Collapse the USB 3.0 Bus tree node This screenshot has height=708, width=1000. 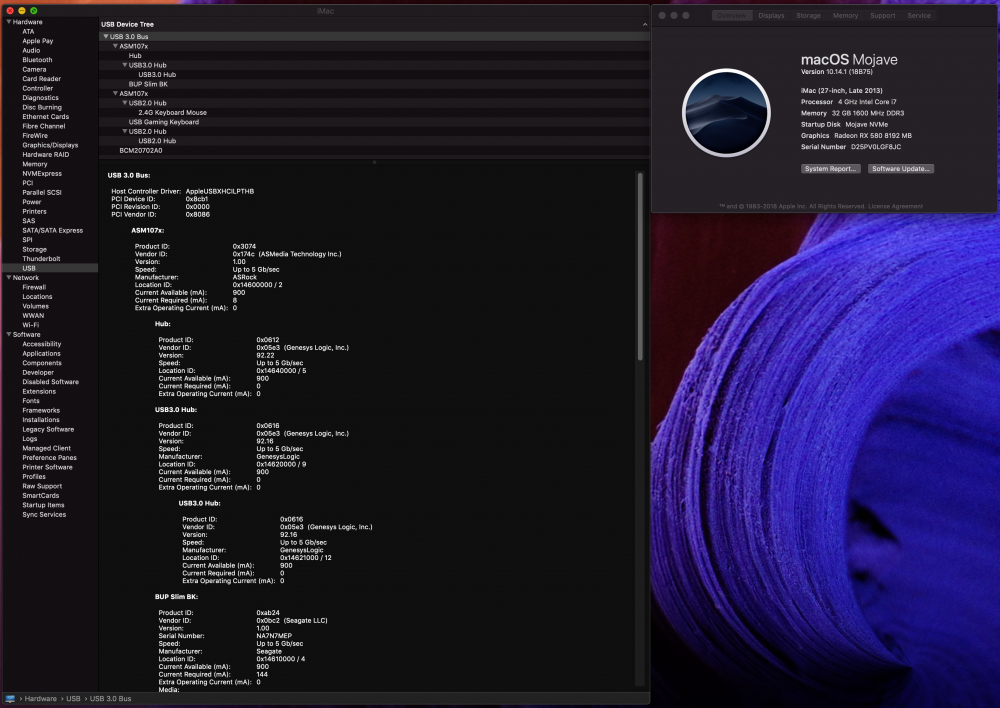coord(106,36)
